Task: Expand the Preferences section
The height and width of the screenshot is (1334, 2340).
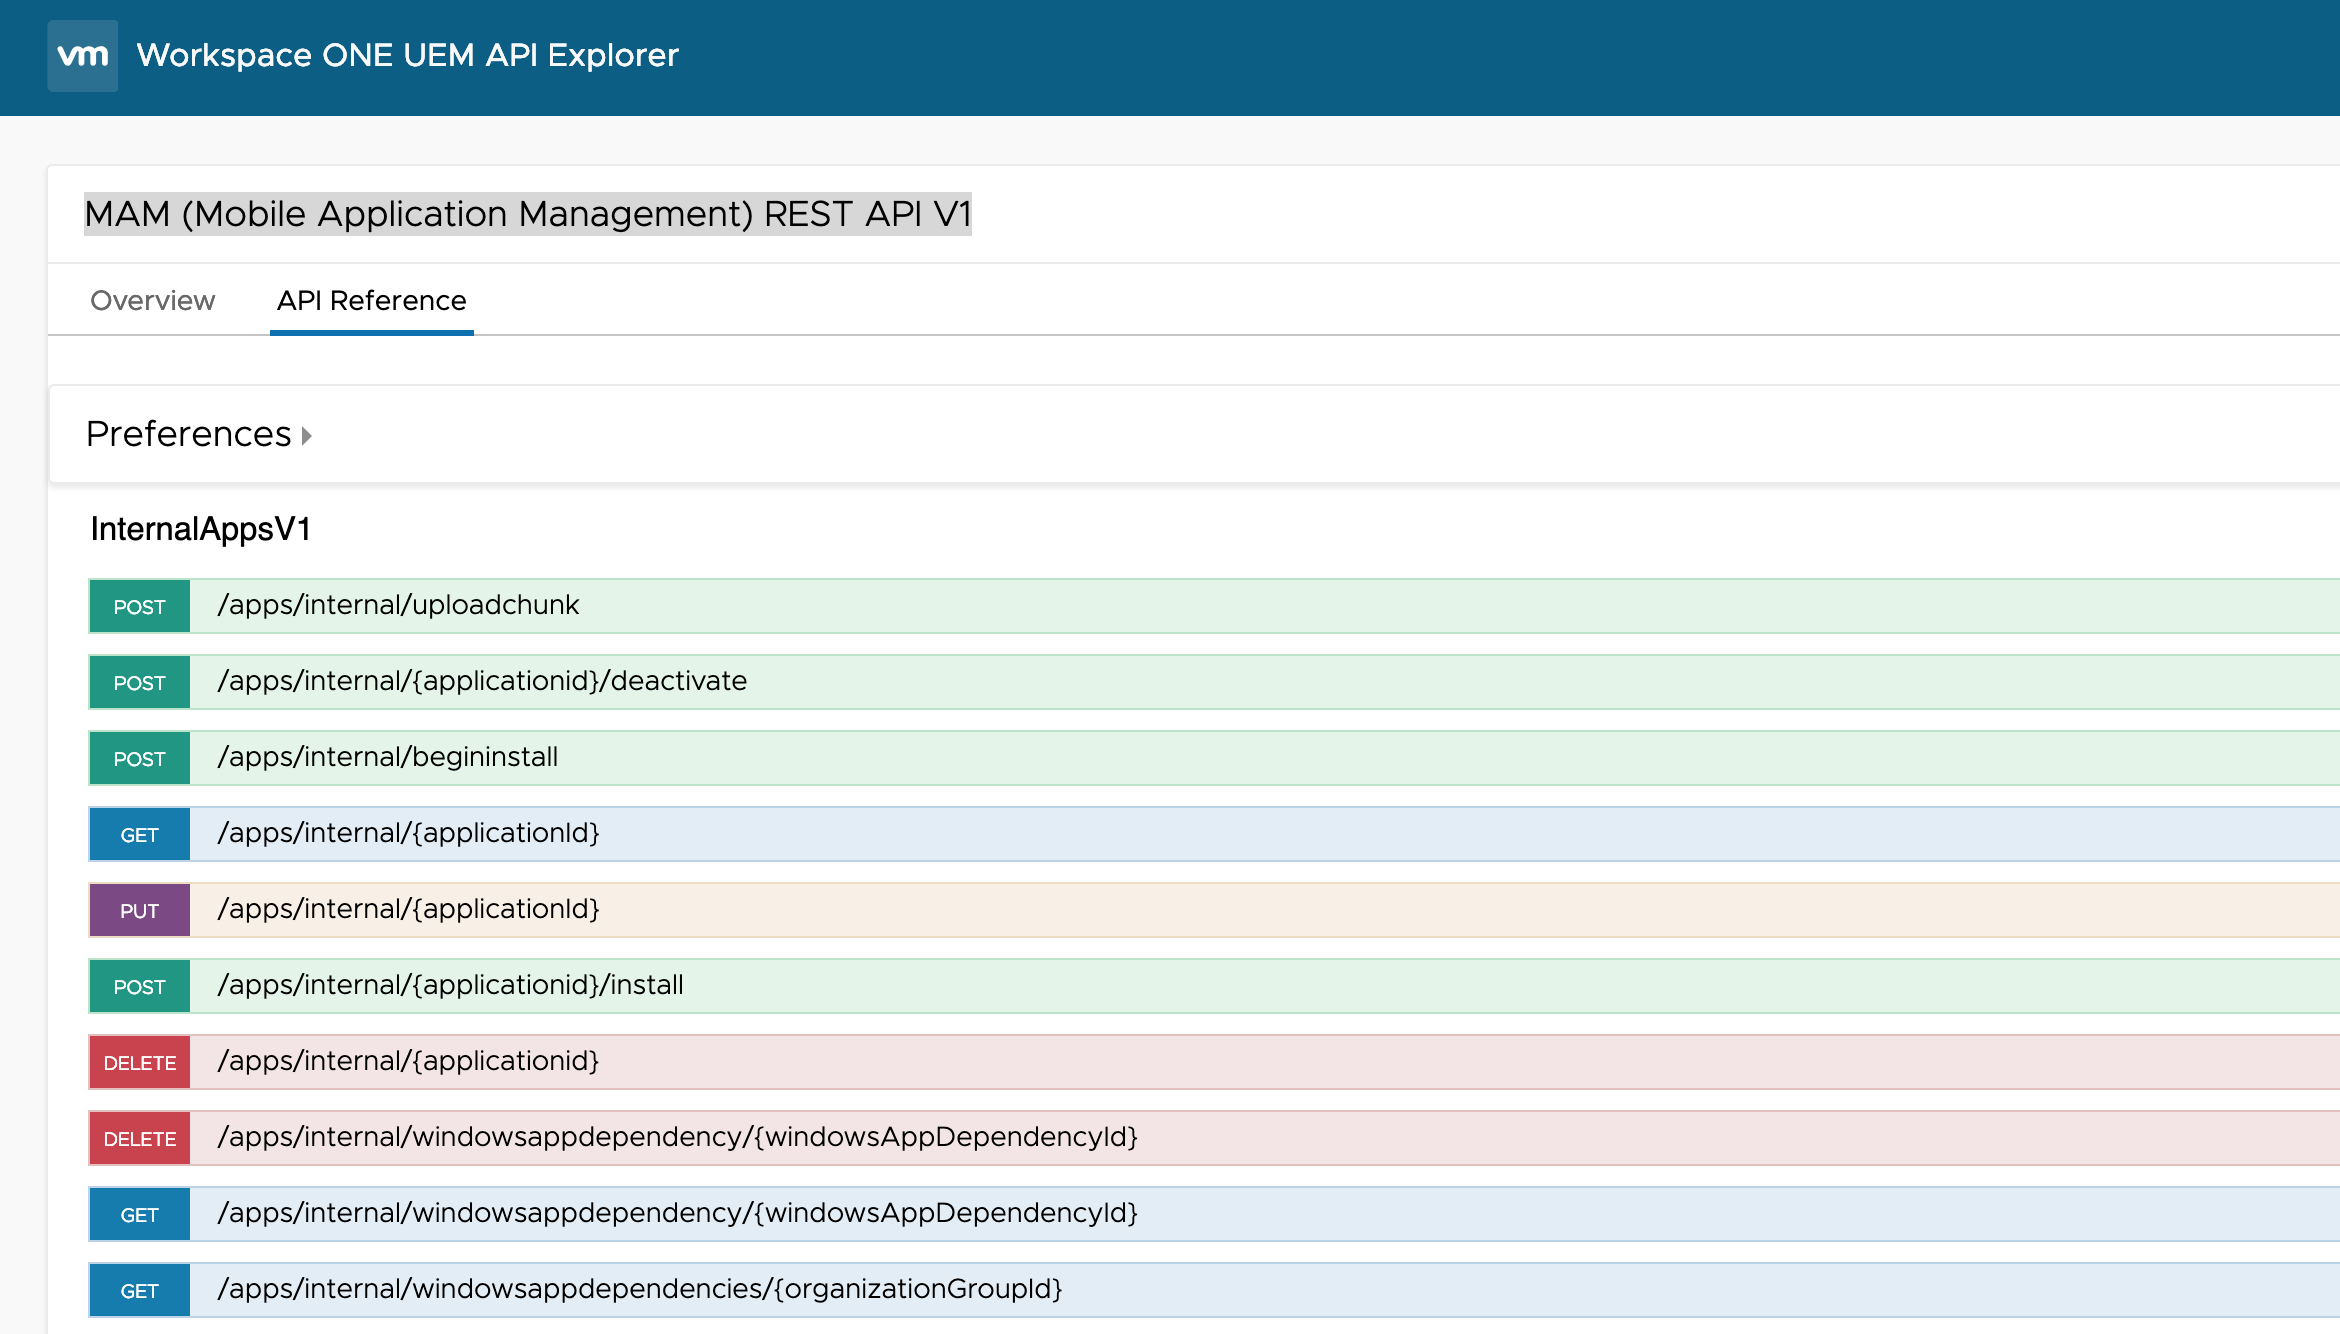Action: coord(198,434)
